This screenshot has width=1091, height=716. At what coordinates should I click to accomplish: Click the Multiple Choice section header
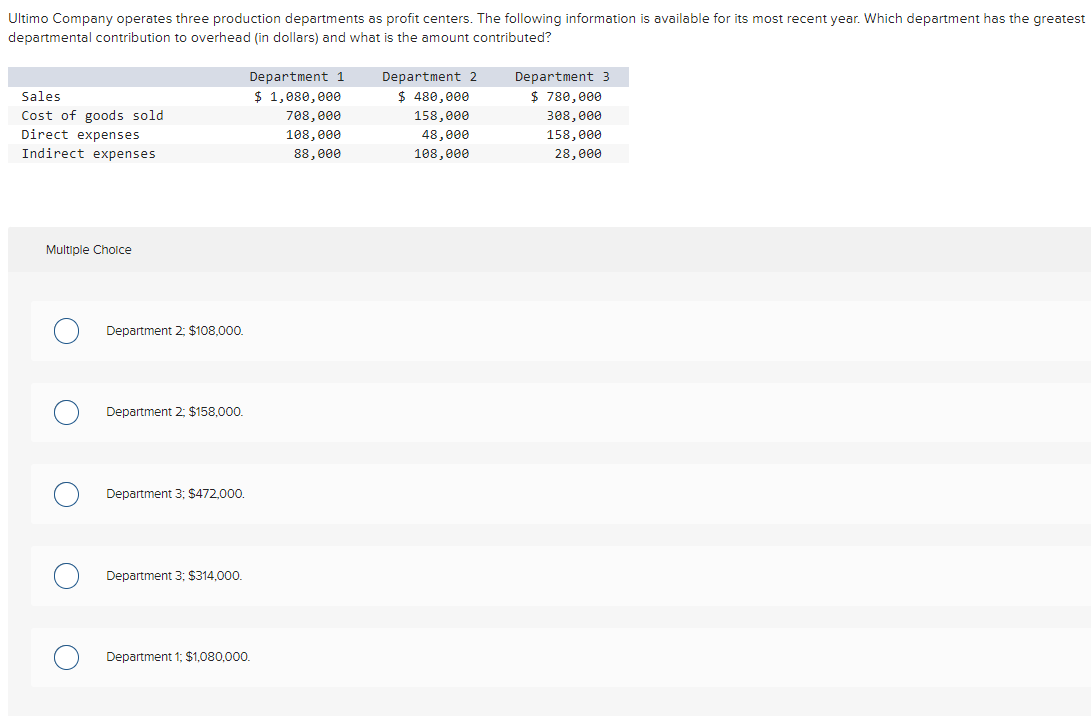pos(88,249)
